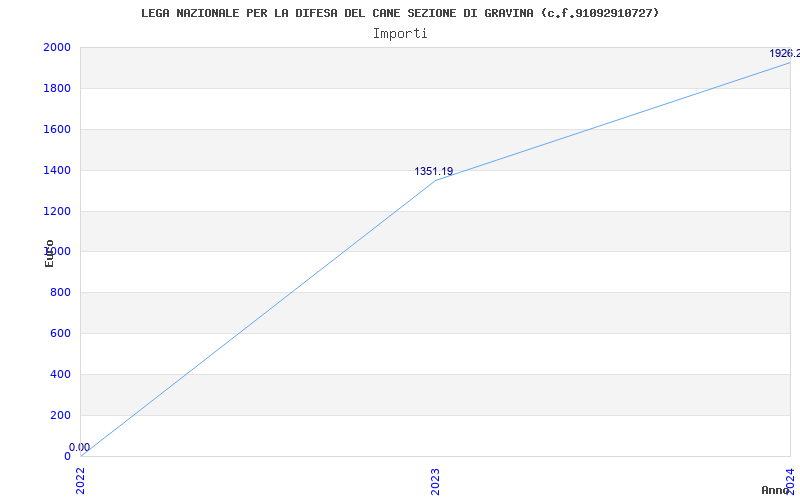
Task: Click the 1800 value on the y-axis
Action: click(x=57, y=89)
